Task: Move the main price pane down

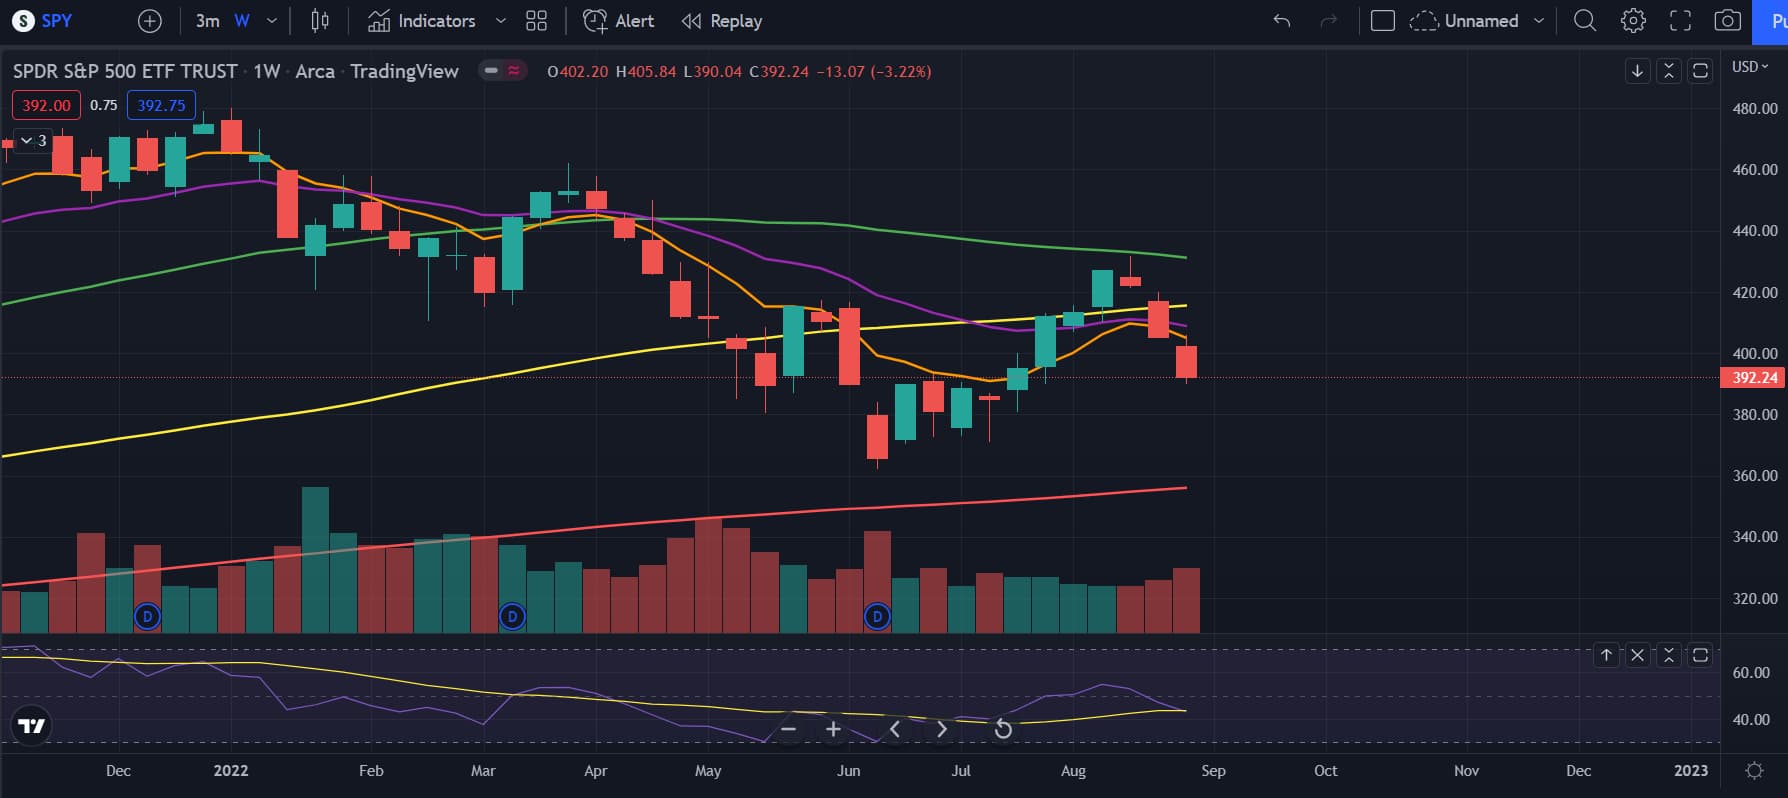Action: tap(1637, 71)
